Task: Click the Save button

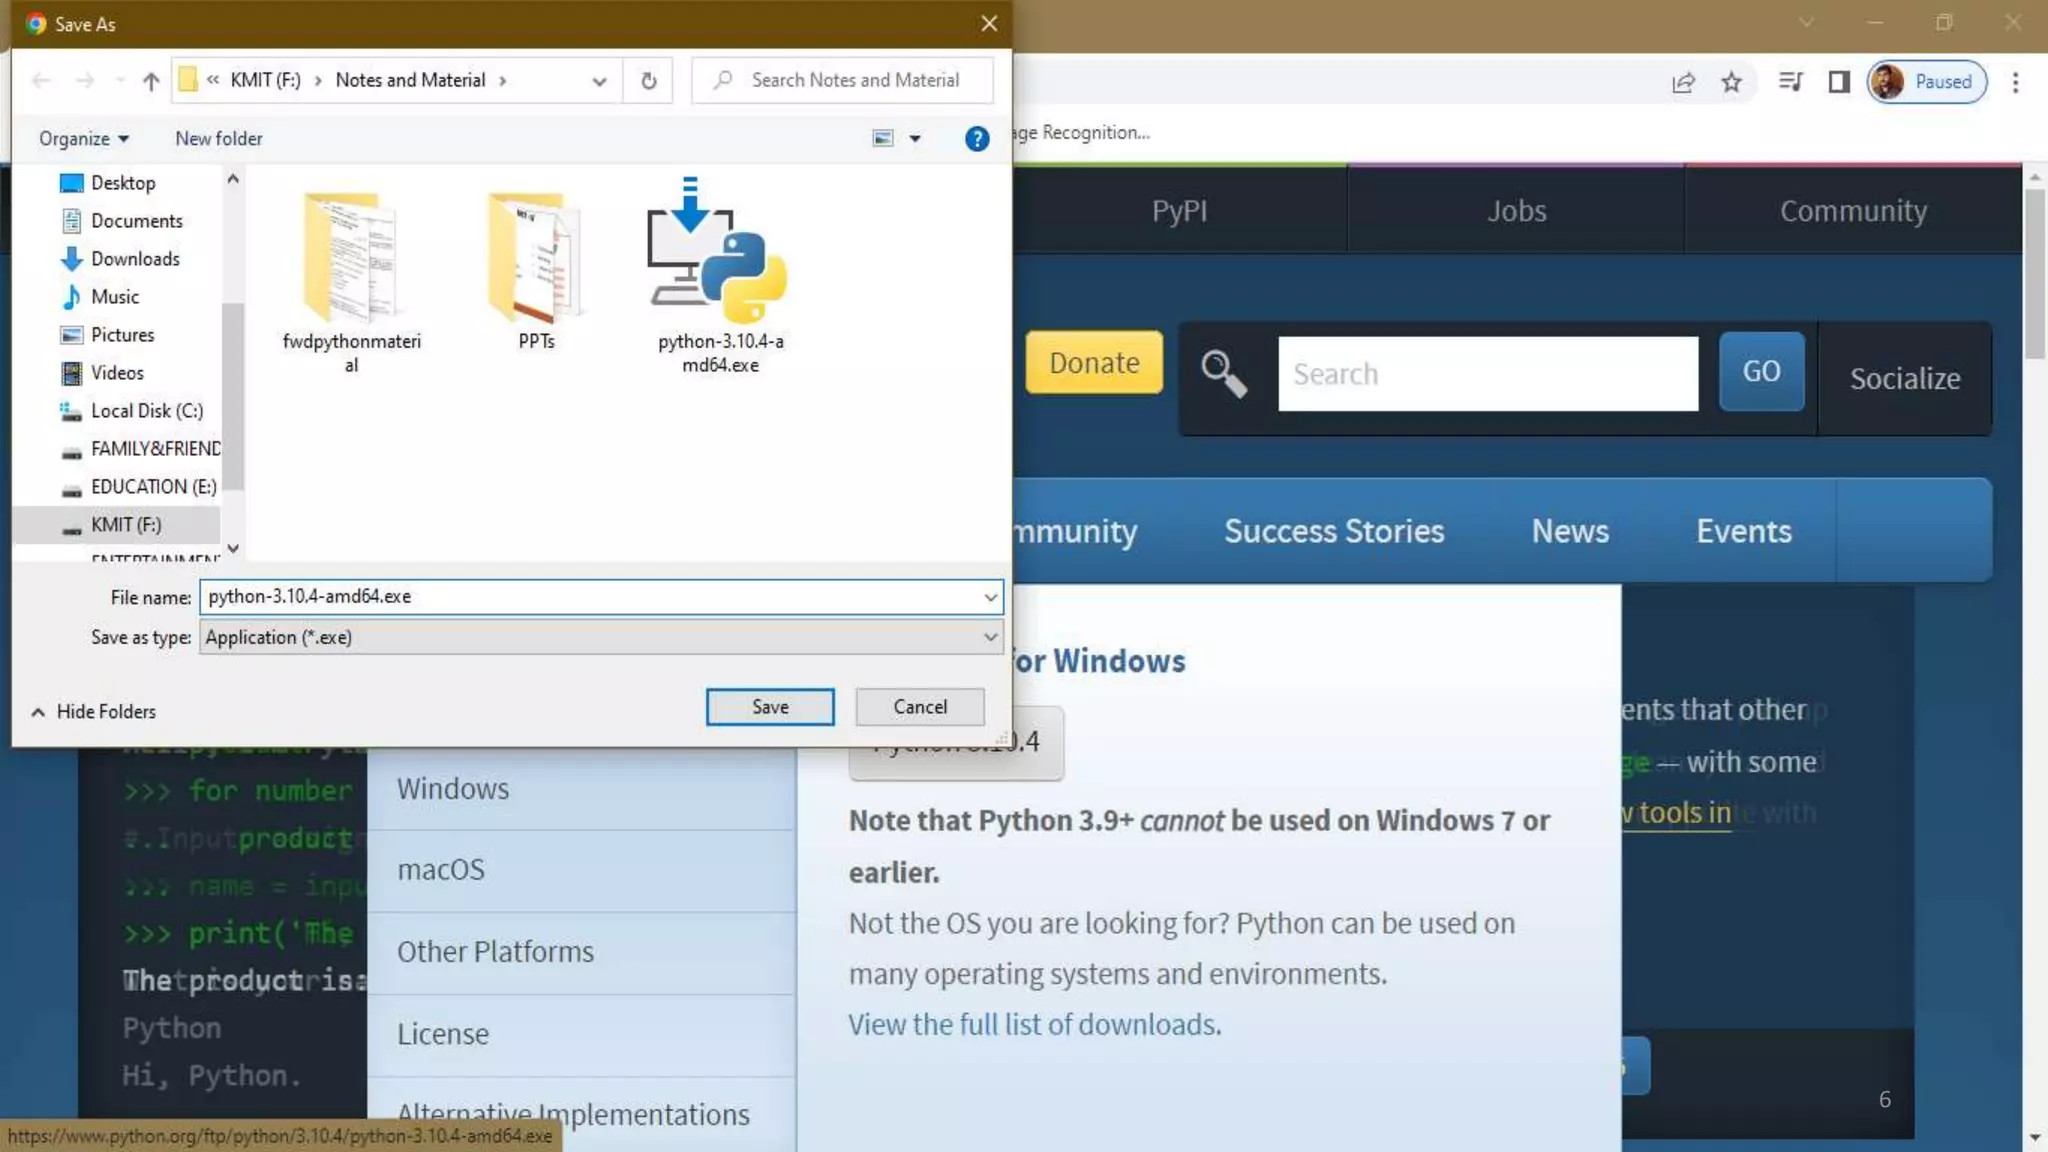Action: tap(769, 707)
